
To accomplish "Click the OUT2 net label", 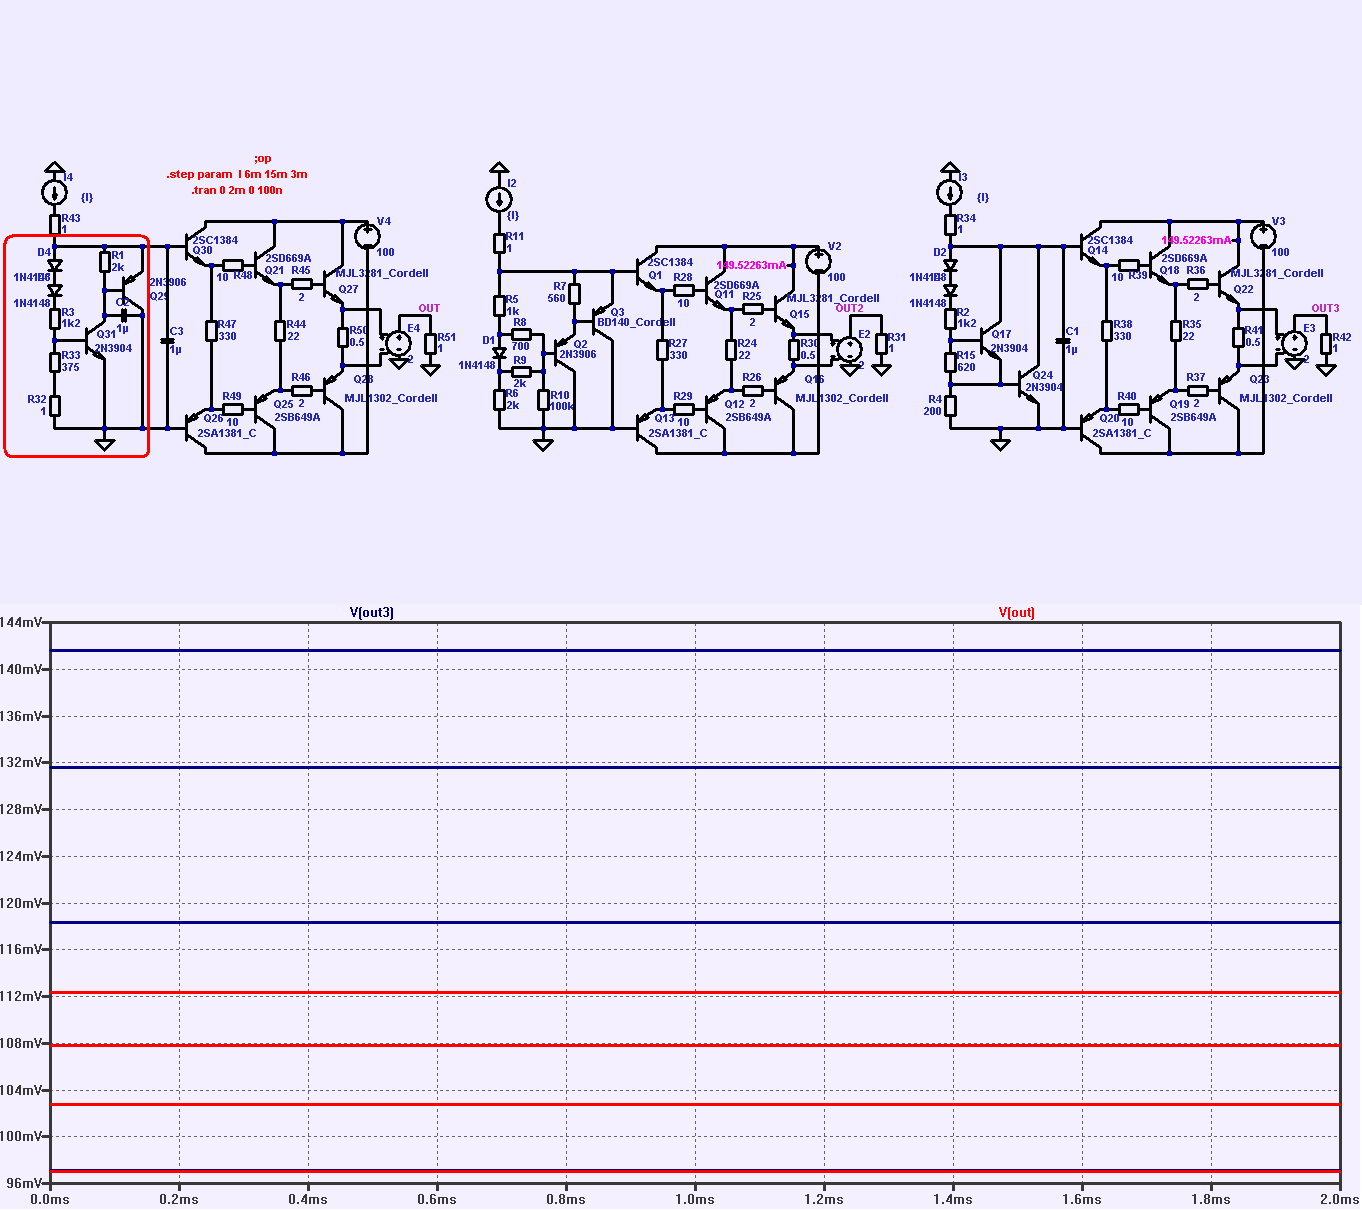I will click(849, 309).
